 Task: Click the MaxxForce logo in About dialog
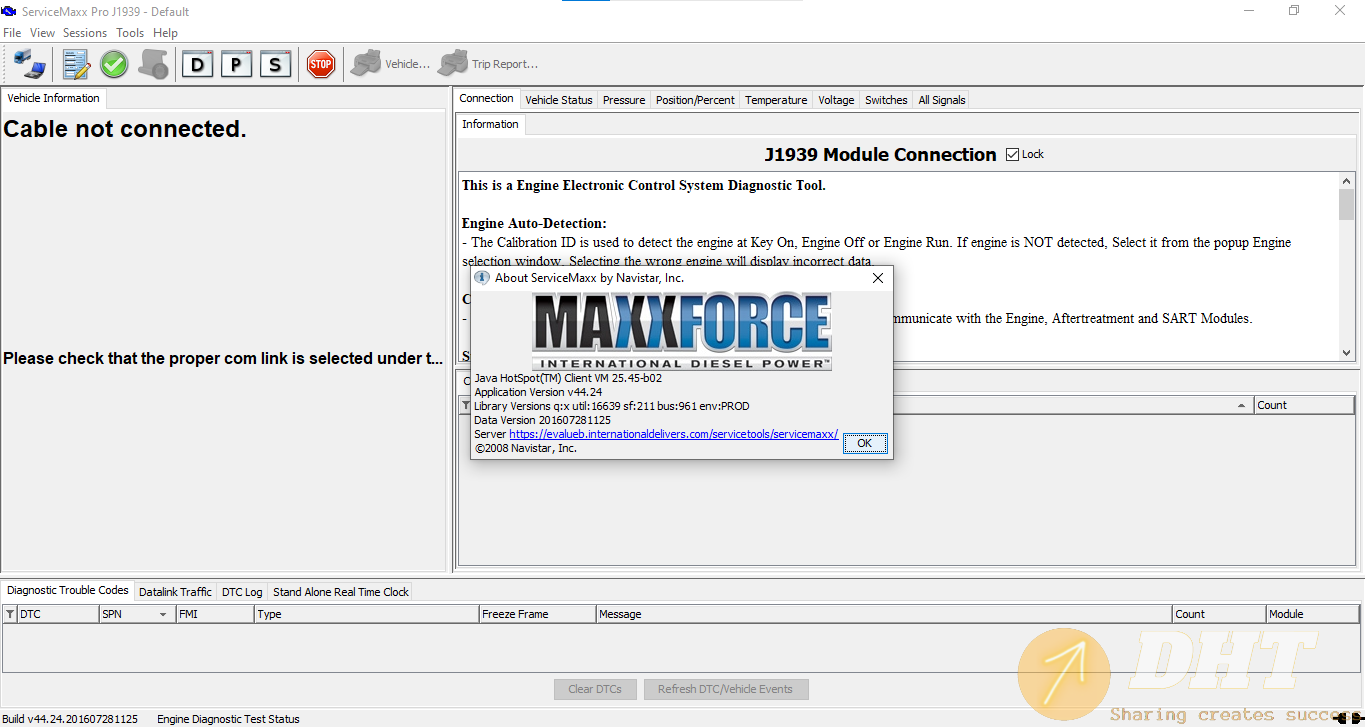682,332
